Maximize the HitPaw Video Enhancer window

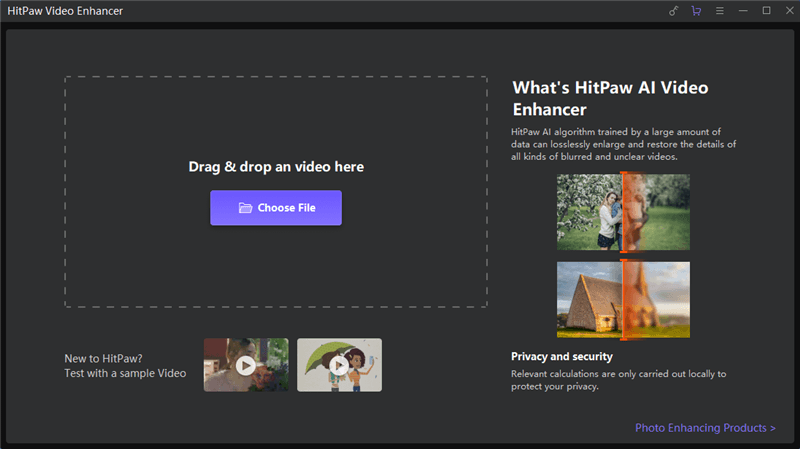click(x=766, y=11)
